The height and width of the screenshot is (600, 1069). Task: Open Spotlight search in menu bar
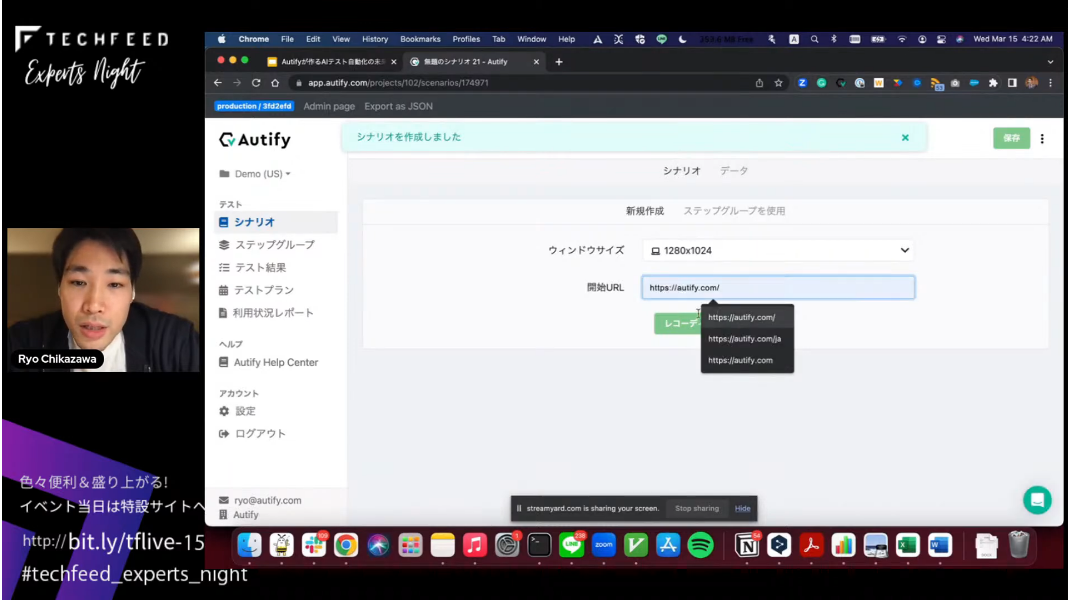[x=814, y=39]
